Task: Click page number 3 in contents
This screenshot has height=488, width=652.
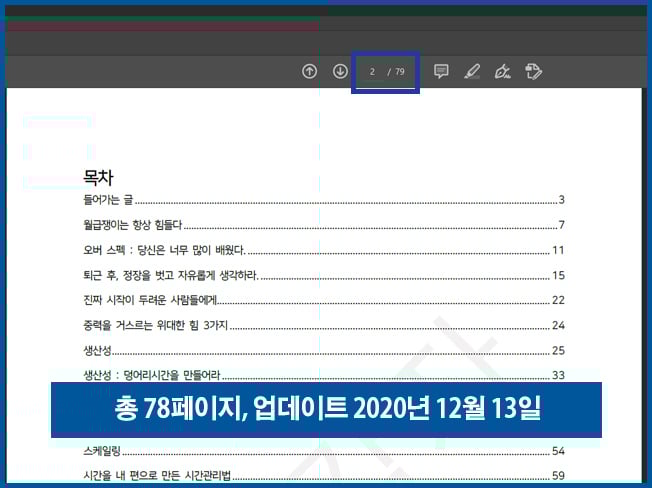Action: click(561, 200)
